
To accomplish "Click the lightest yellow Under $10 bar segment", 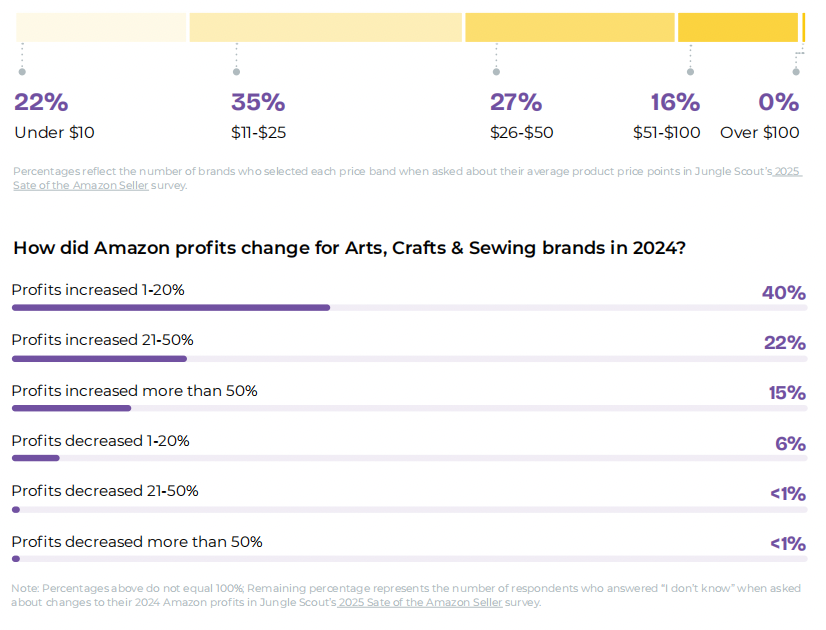I will 102,28.
